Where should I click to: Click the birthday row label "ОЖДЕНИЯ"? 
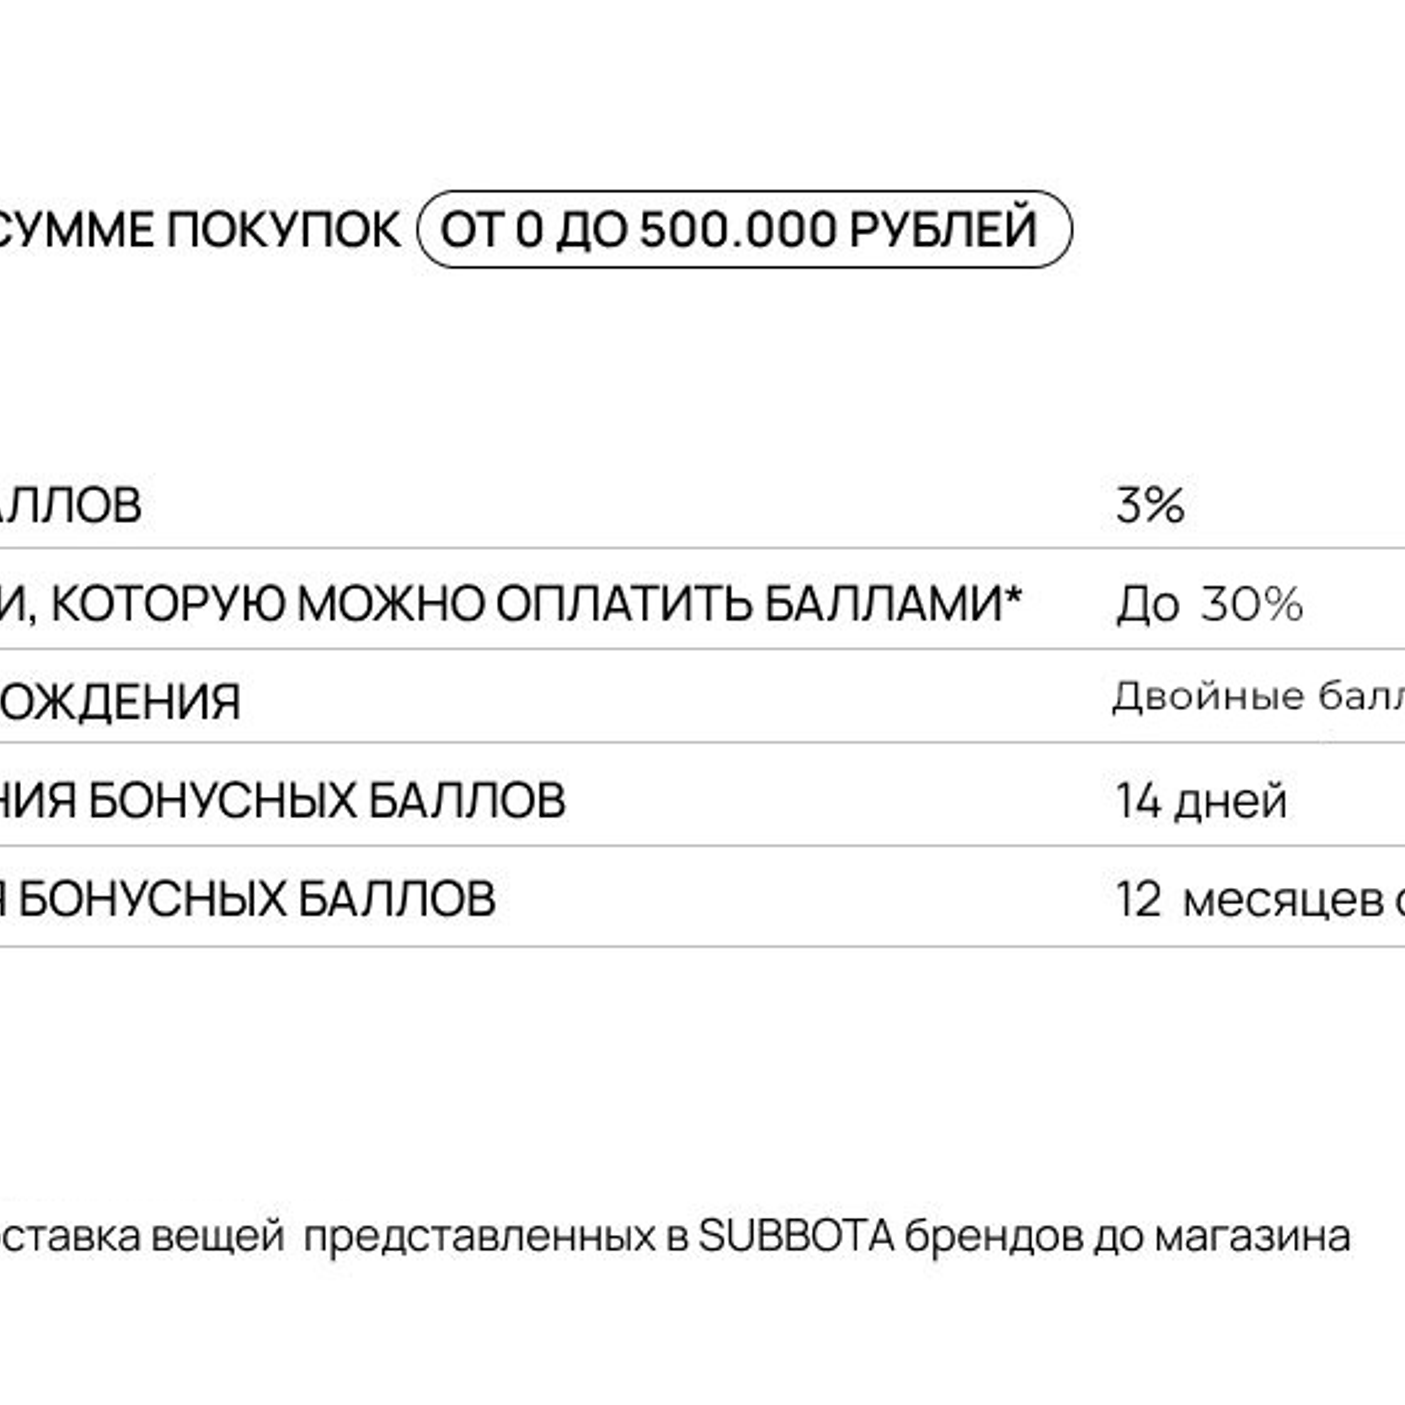coord(120,701)
